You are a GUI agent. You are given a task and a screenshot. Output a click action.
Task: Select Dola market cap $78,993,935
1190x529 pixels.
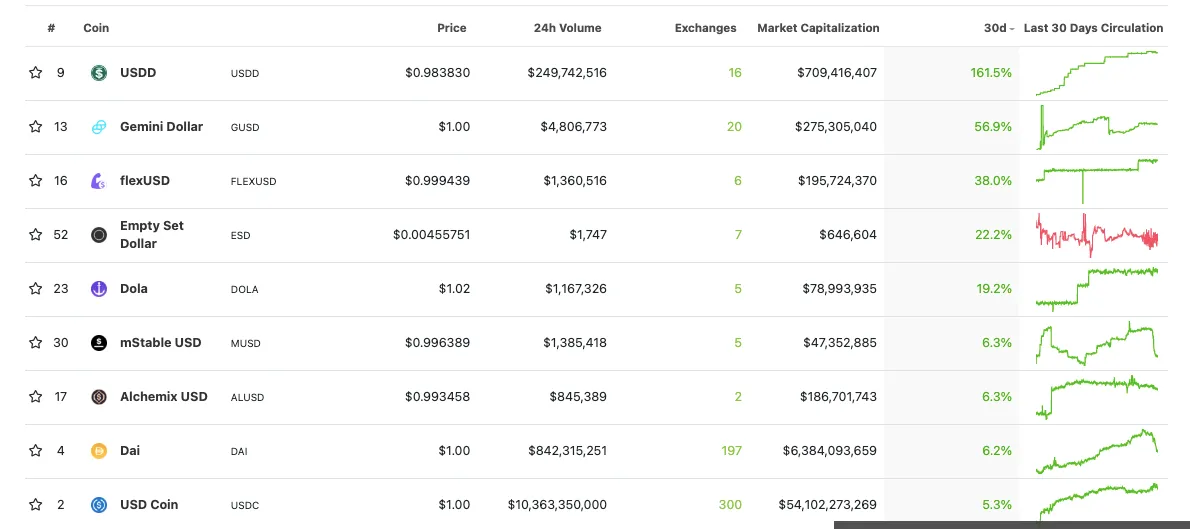839,288
